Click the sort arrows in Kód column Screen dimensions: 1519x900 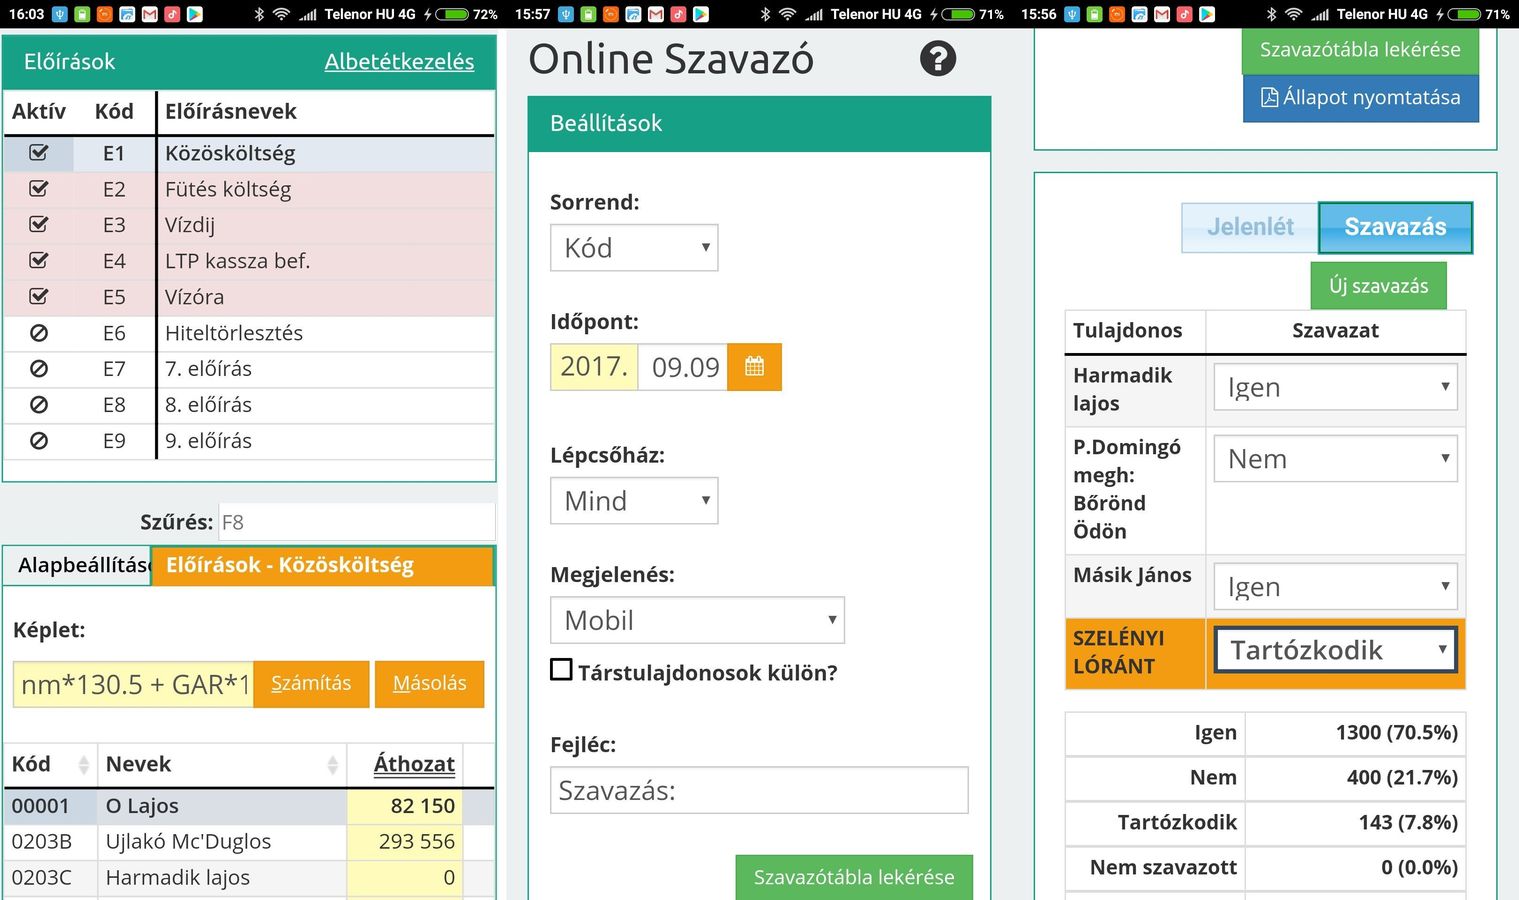point(83,765)
